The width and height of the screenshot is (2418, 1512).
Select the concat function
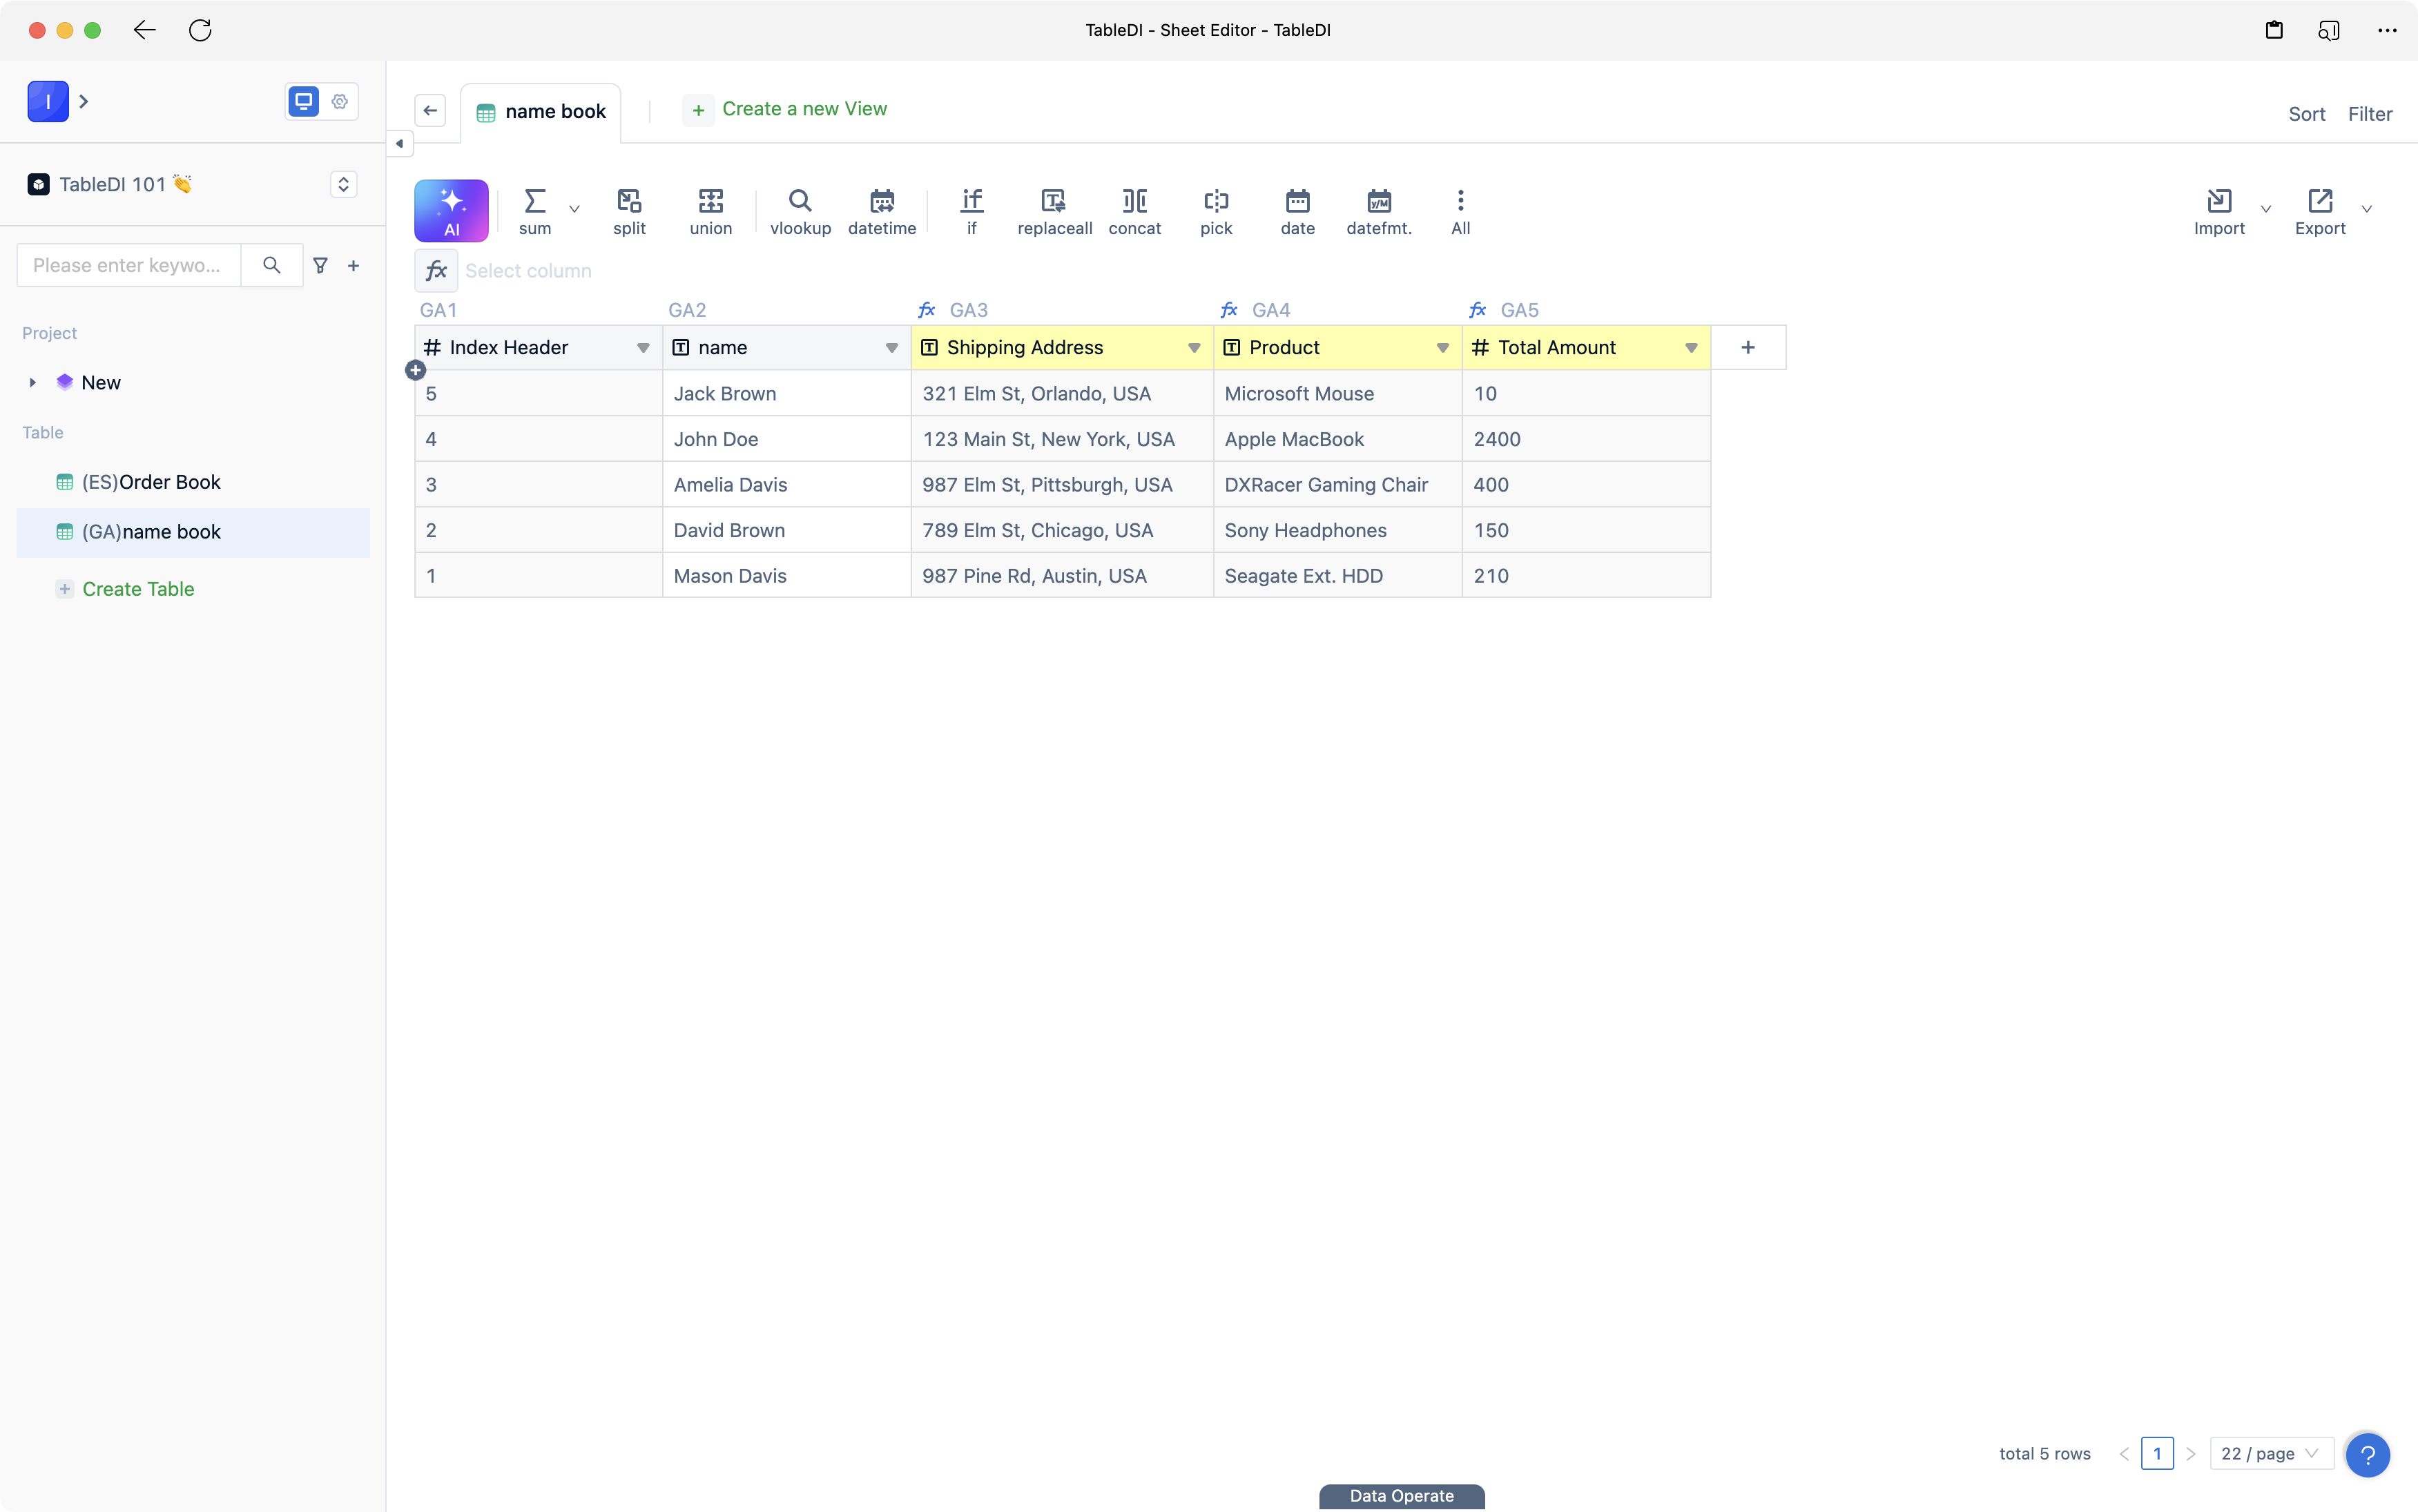[1135, 212]
